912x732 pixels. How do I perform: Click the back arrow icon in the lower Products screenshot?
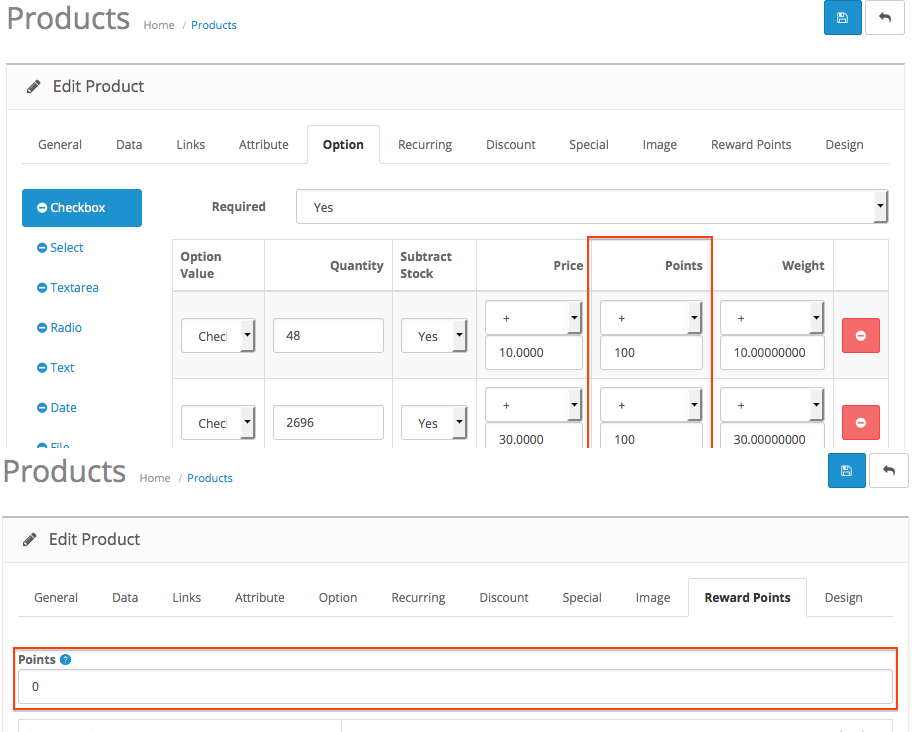tap(889, 470)
